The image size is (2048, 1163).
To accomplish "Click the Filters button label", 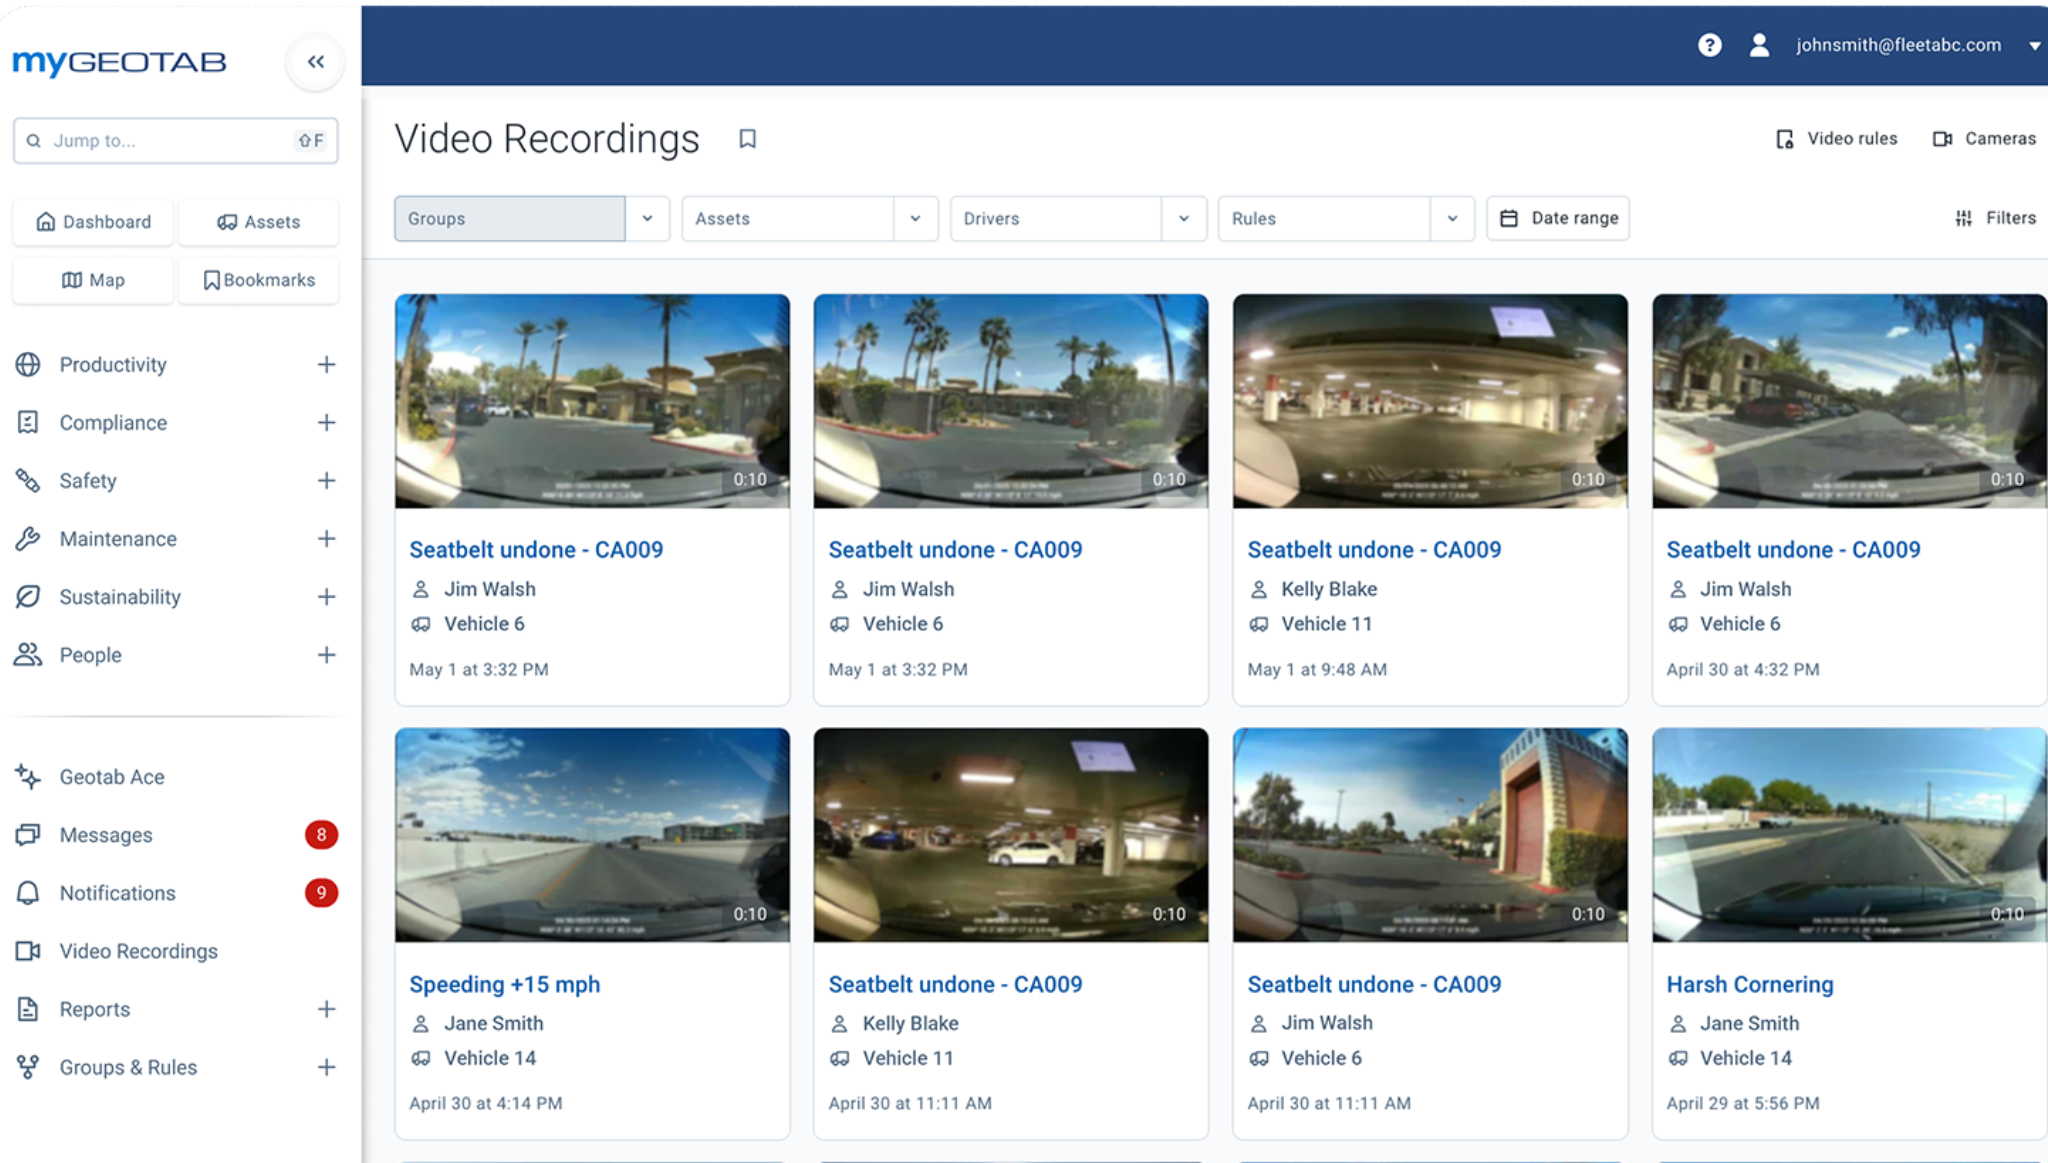I will coord(2010,218).
